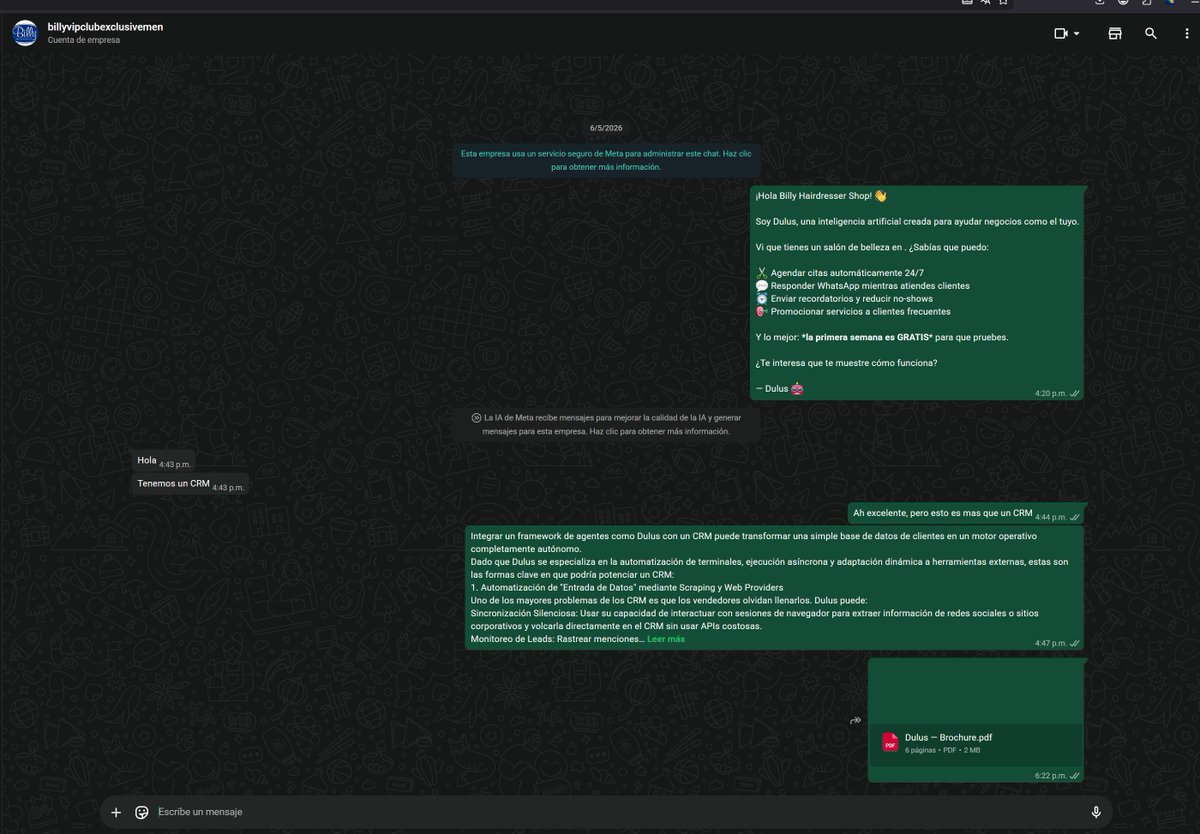Image resolution: width=1200 pixels, height=834 pixels.
Task: Click the PDF preview thumbnail area
Action: click(x=975, y=691)
